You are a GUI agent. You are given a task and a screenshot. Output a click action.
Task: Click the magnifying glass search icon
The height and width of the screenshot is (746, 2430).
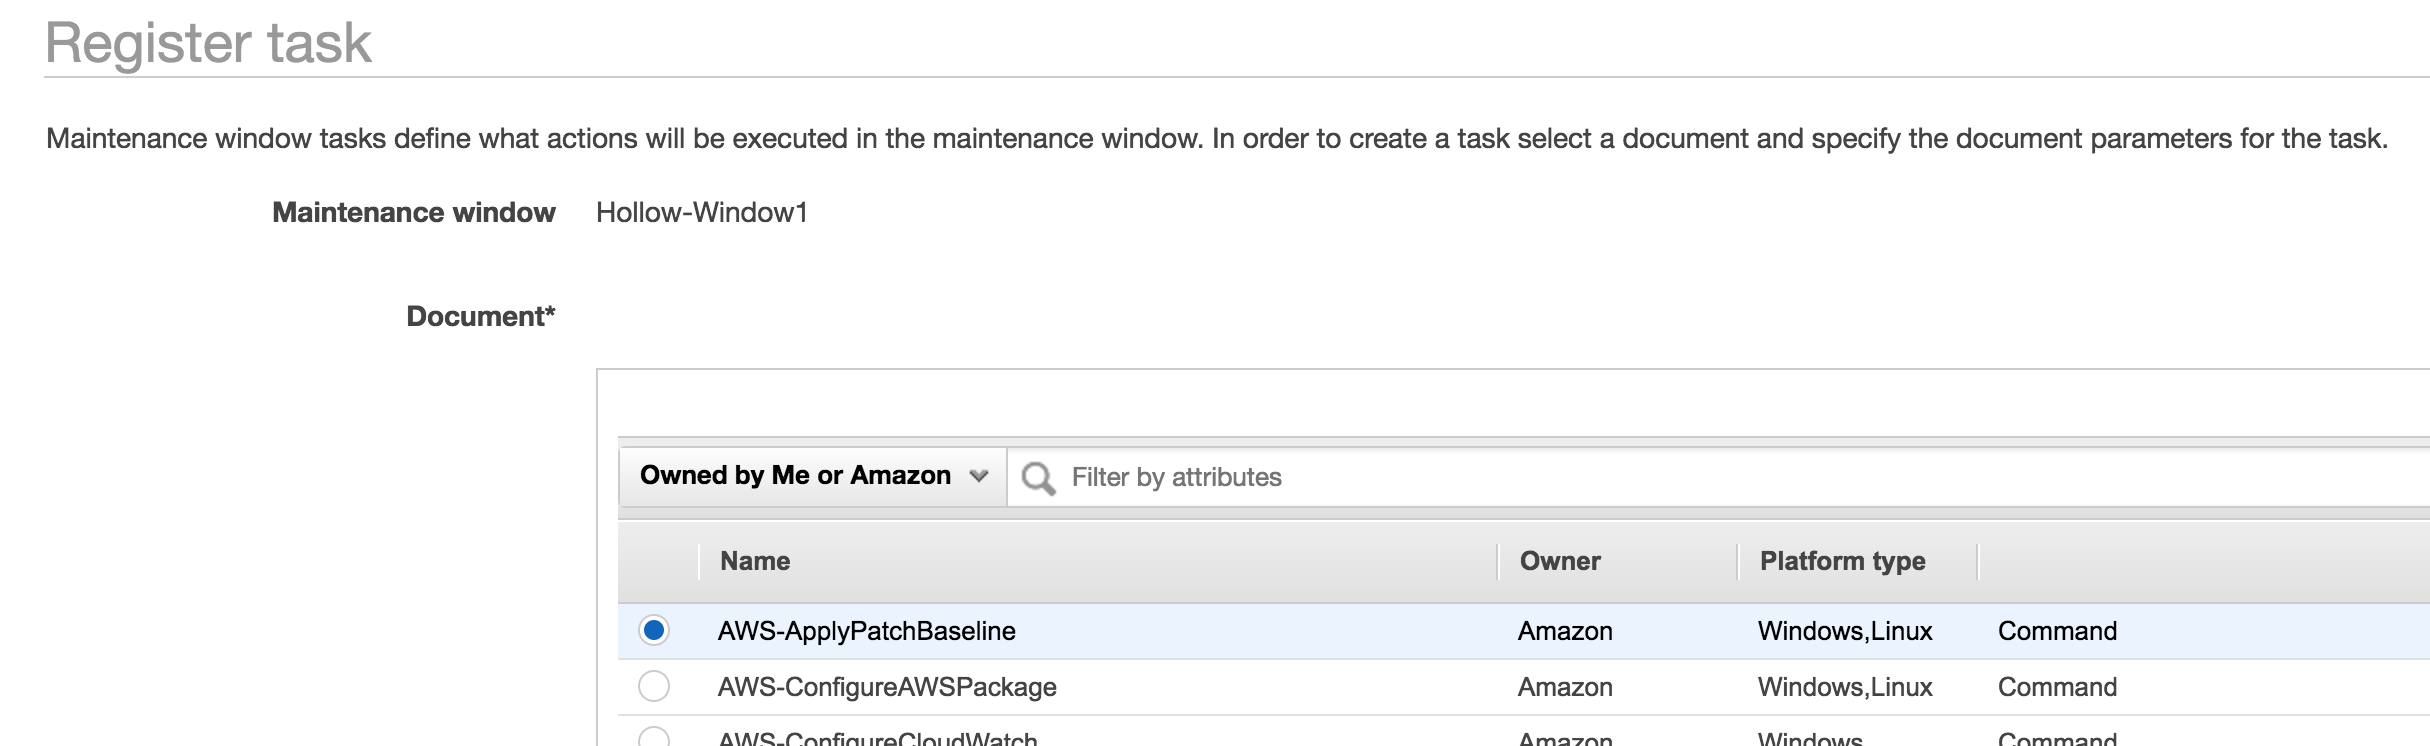(1038, 478)
